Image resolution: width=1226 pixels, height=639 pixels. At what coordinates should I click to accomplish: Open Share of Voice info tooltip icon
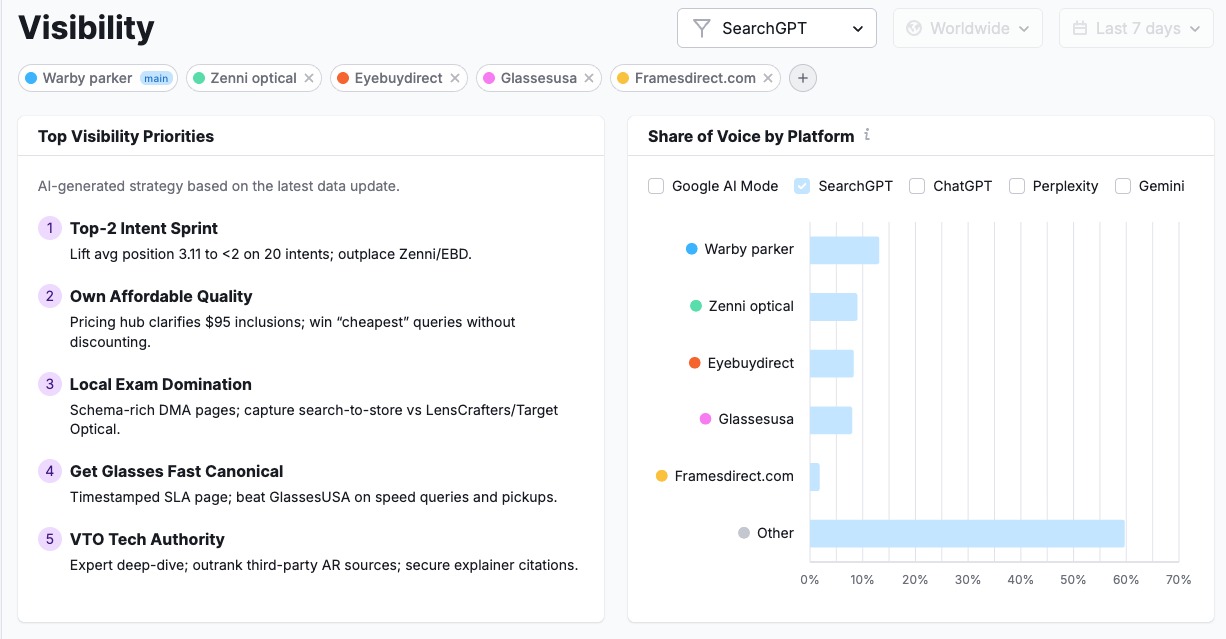[x=867, y=135]
